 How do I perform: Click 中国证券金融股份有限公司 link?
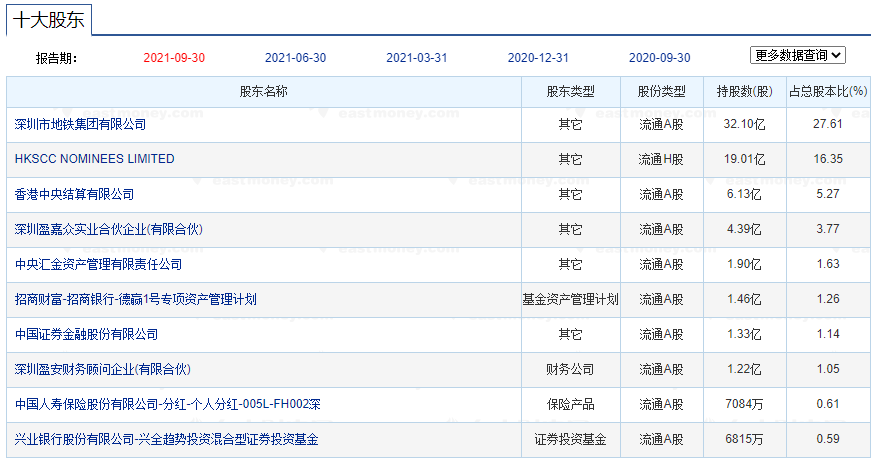click(x=86, y=334)
